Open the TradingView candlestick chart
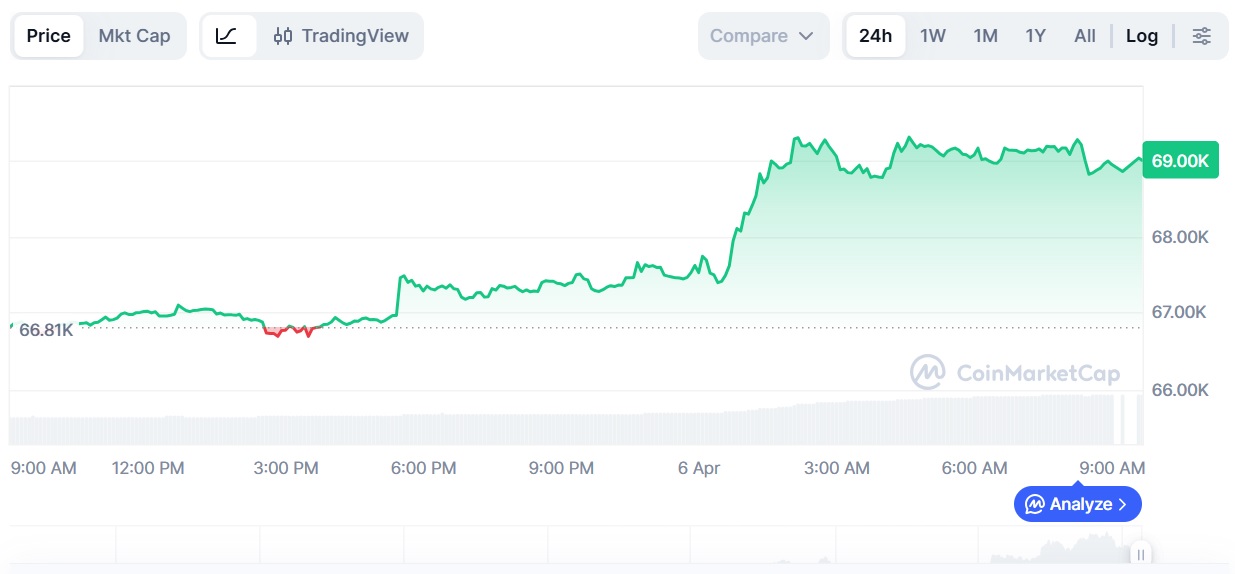 point(341,36)
